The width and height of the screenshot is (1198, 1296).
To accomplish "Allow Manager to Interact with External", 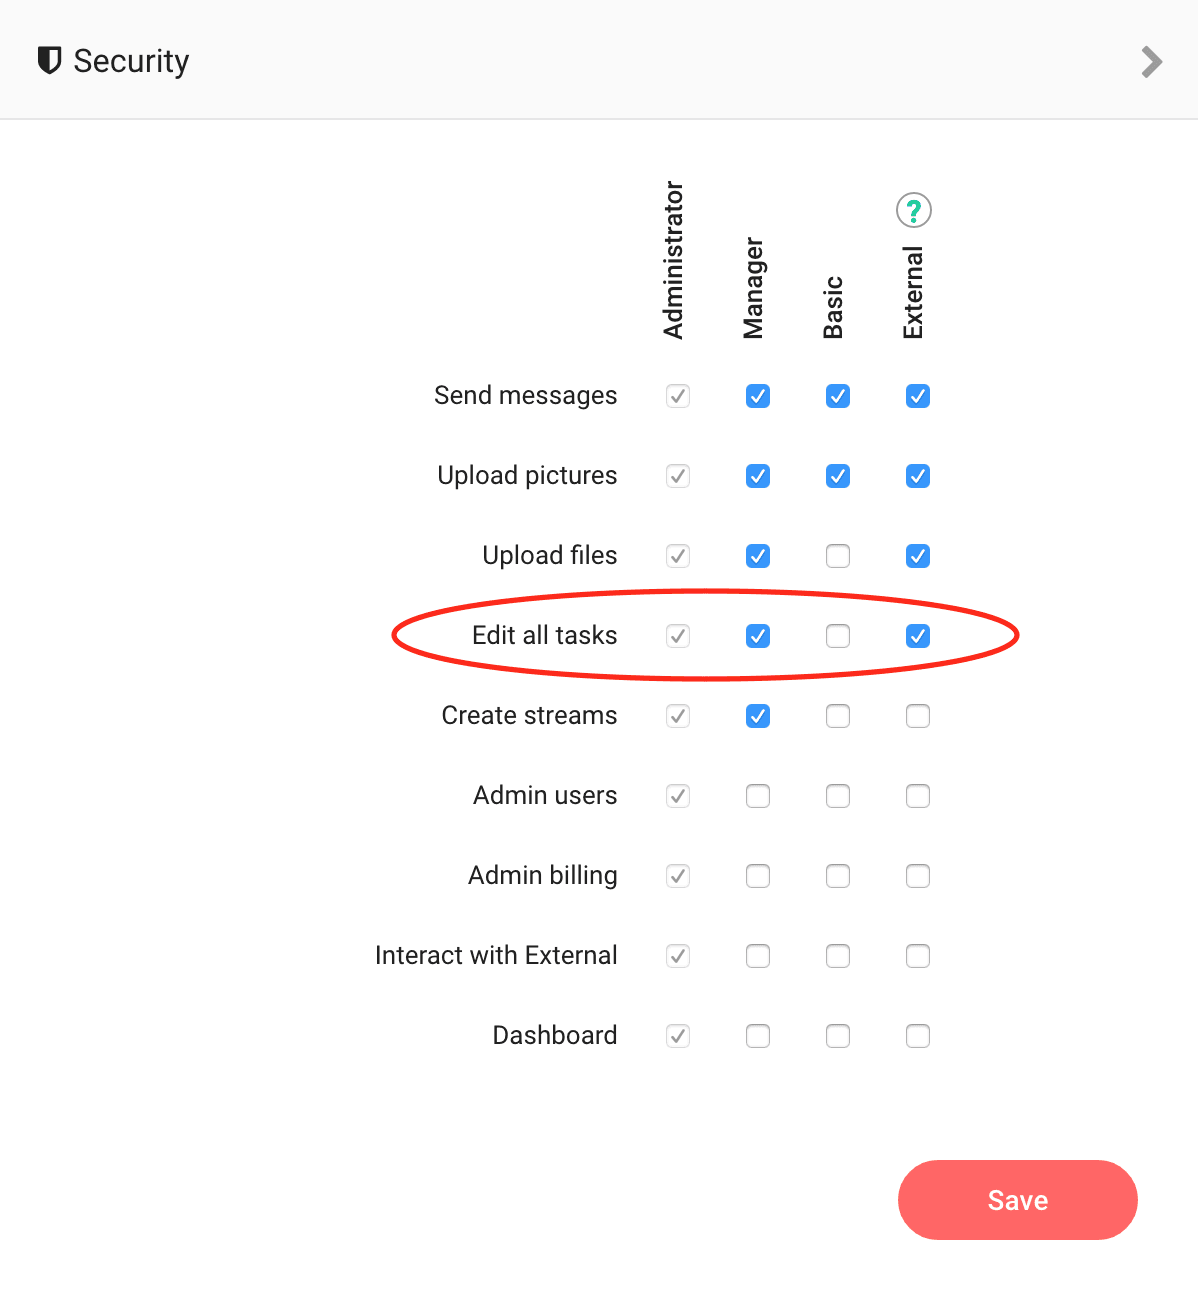I will [758, 956].
